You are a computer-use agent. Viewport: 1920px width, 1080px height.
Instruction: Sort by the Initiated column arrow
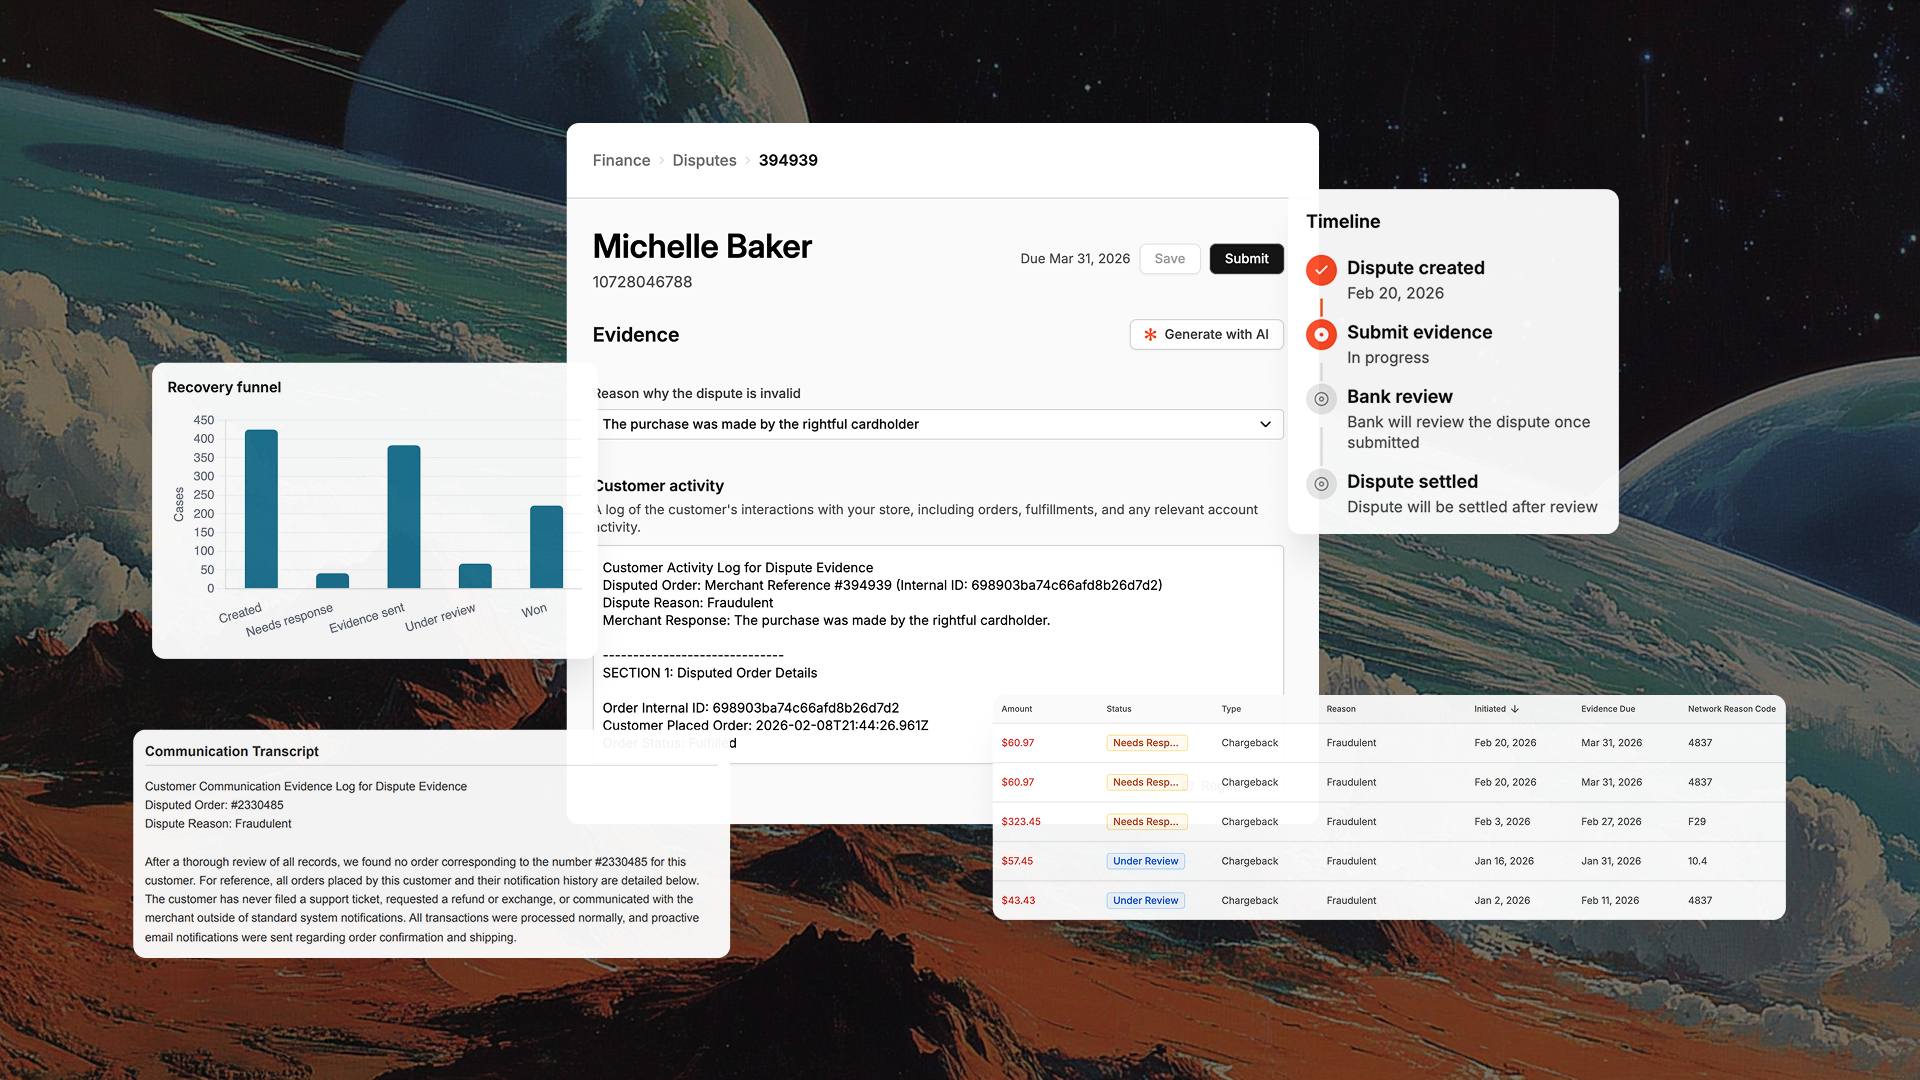[1515, 709]
